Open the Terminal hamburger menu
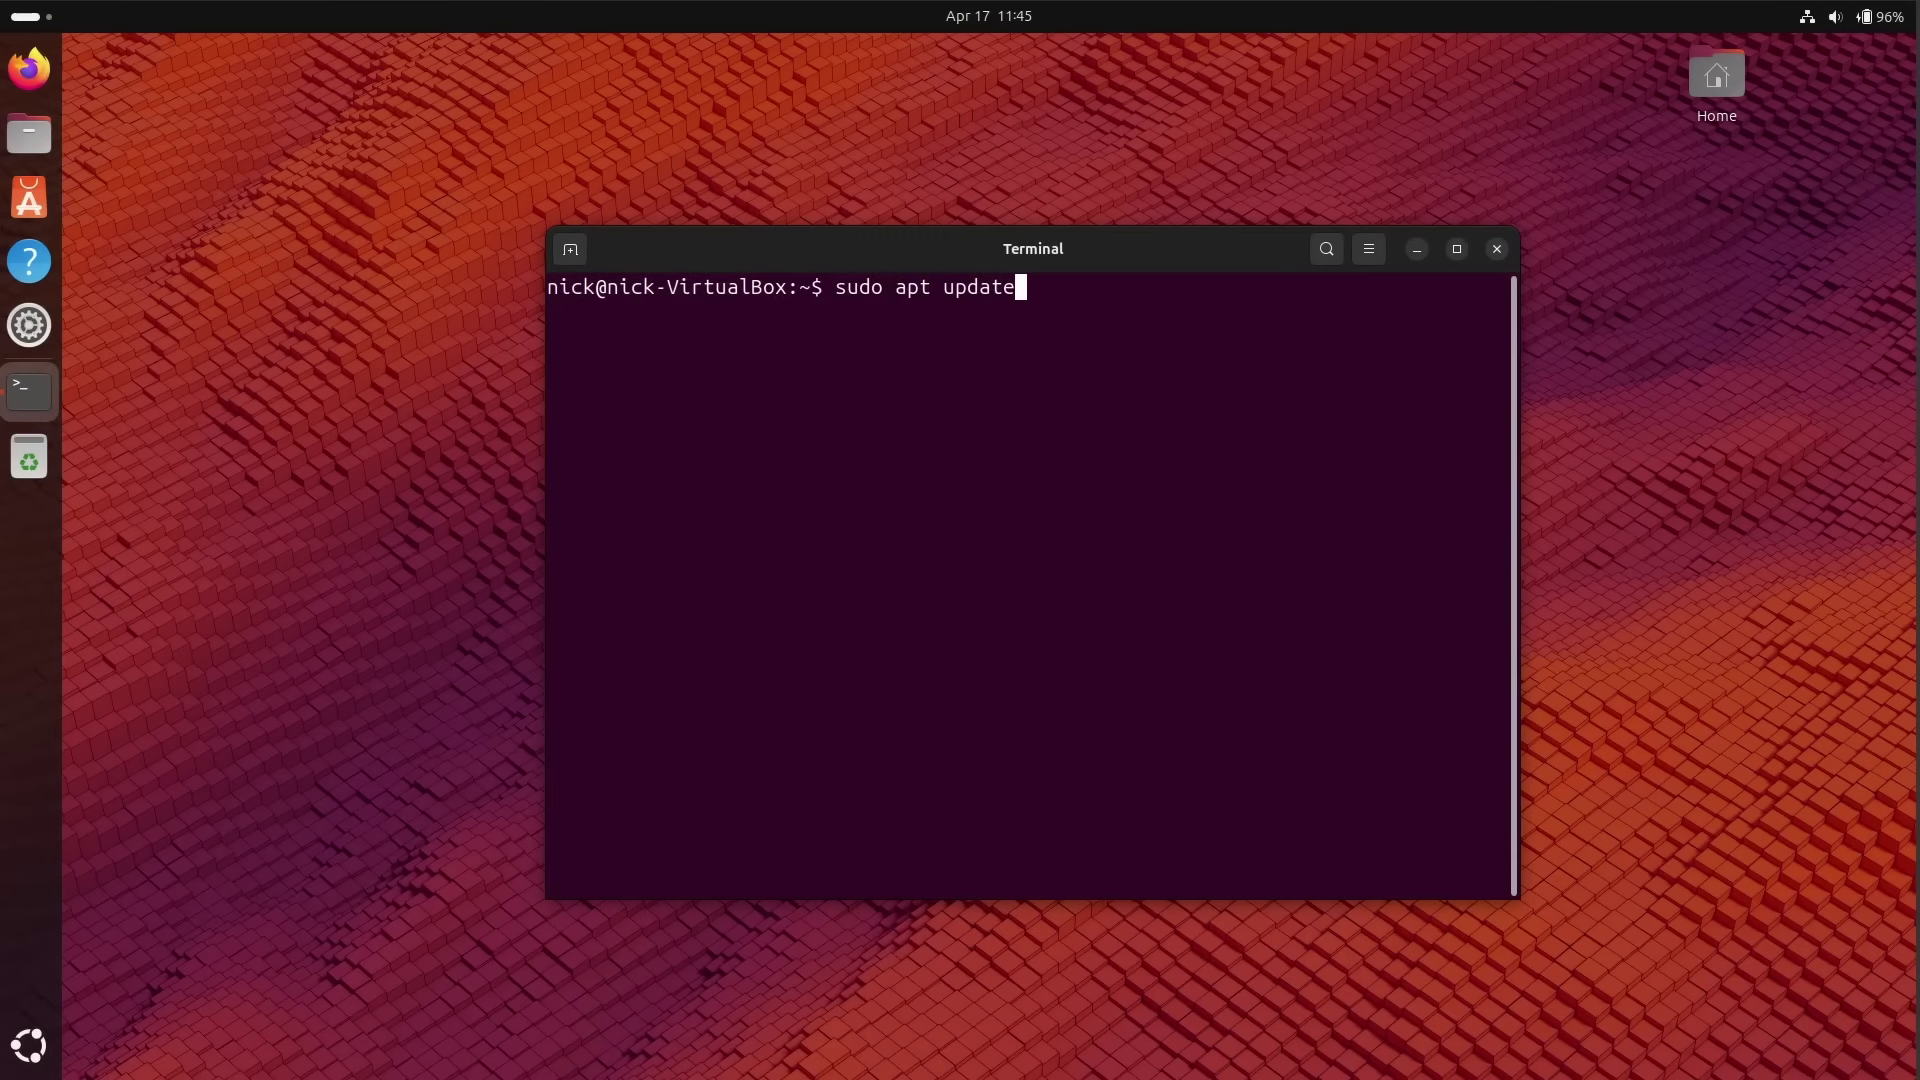 click(x=1368, y=249)
